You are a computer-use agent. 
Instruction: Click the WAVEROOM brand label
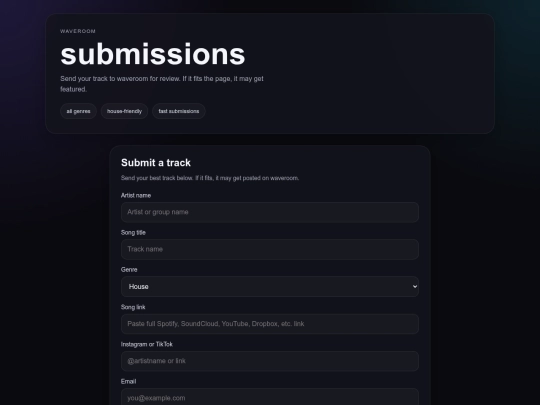(x=78, y=31)
